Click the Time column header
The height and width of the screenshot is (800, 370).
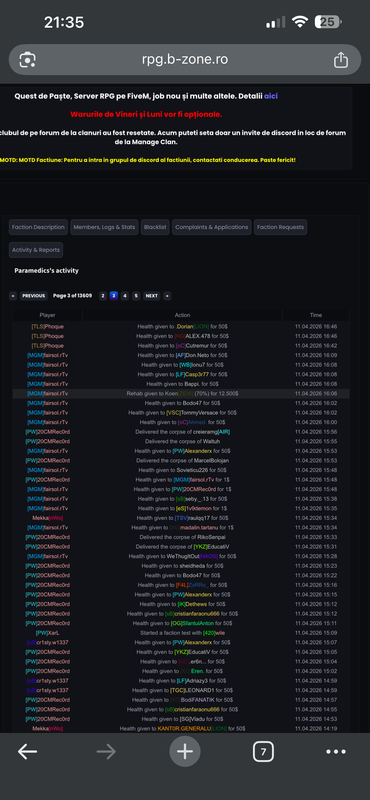click(x=316, y=315)
